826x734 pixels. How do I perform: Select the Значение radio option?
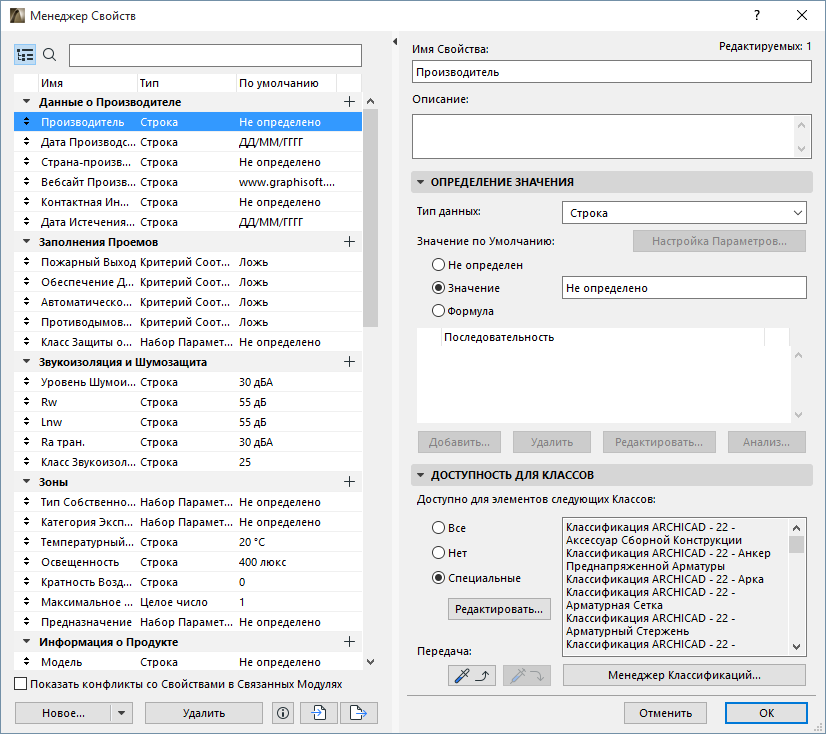[438, 288]
